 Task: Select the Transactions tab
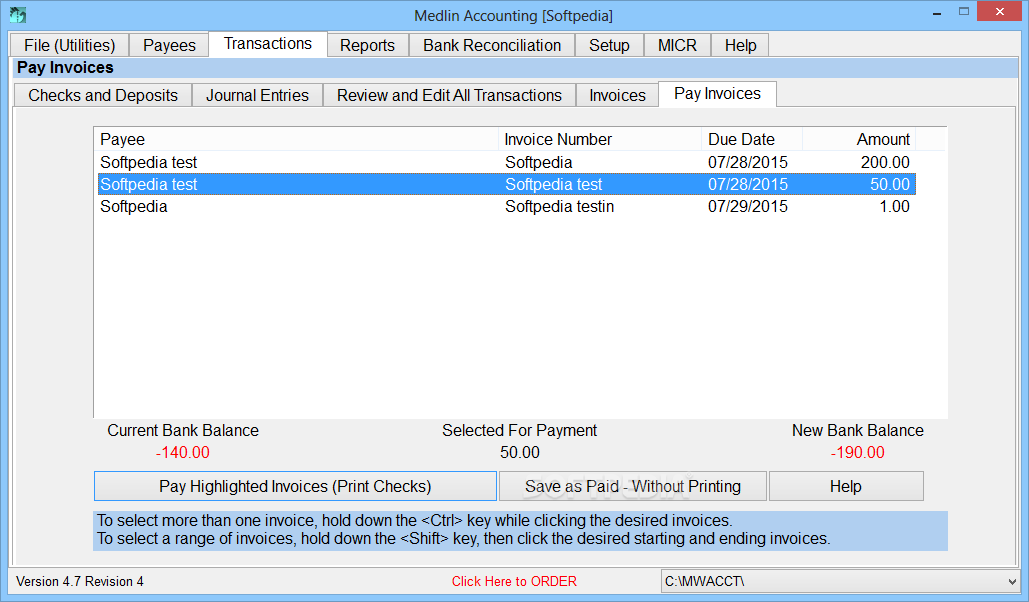268,44
